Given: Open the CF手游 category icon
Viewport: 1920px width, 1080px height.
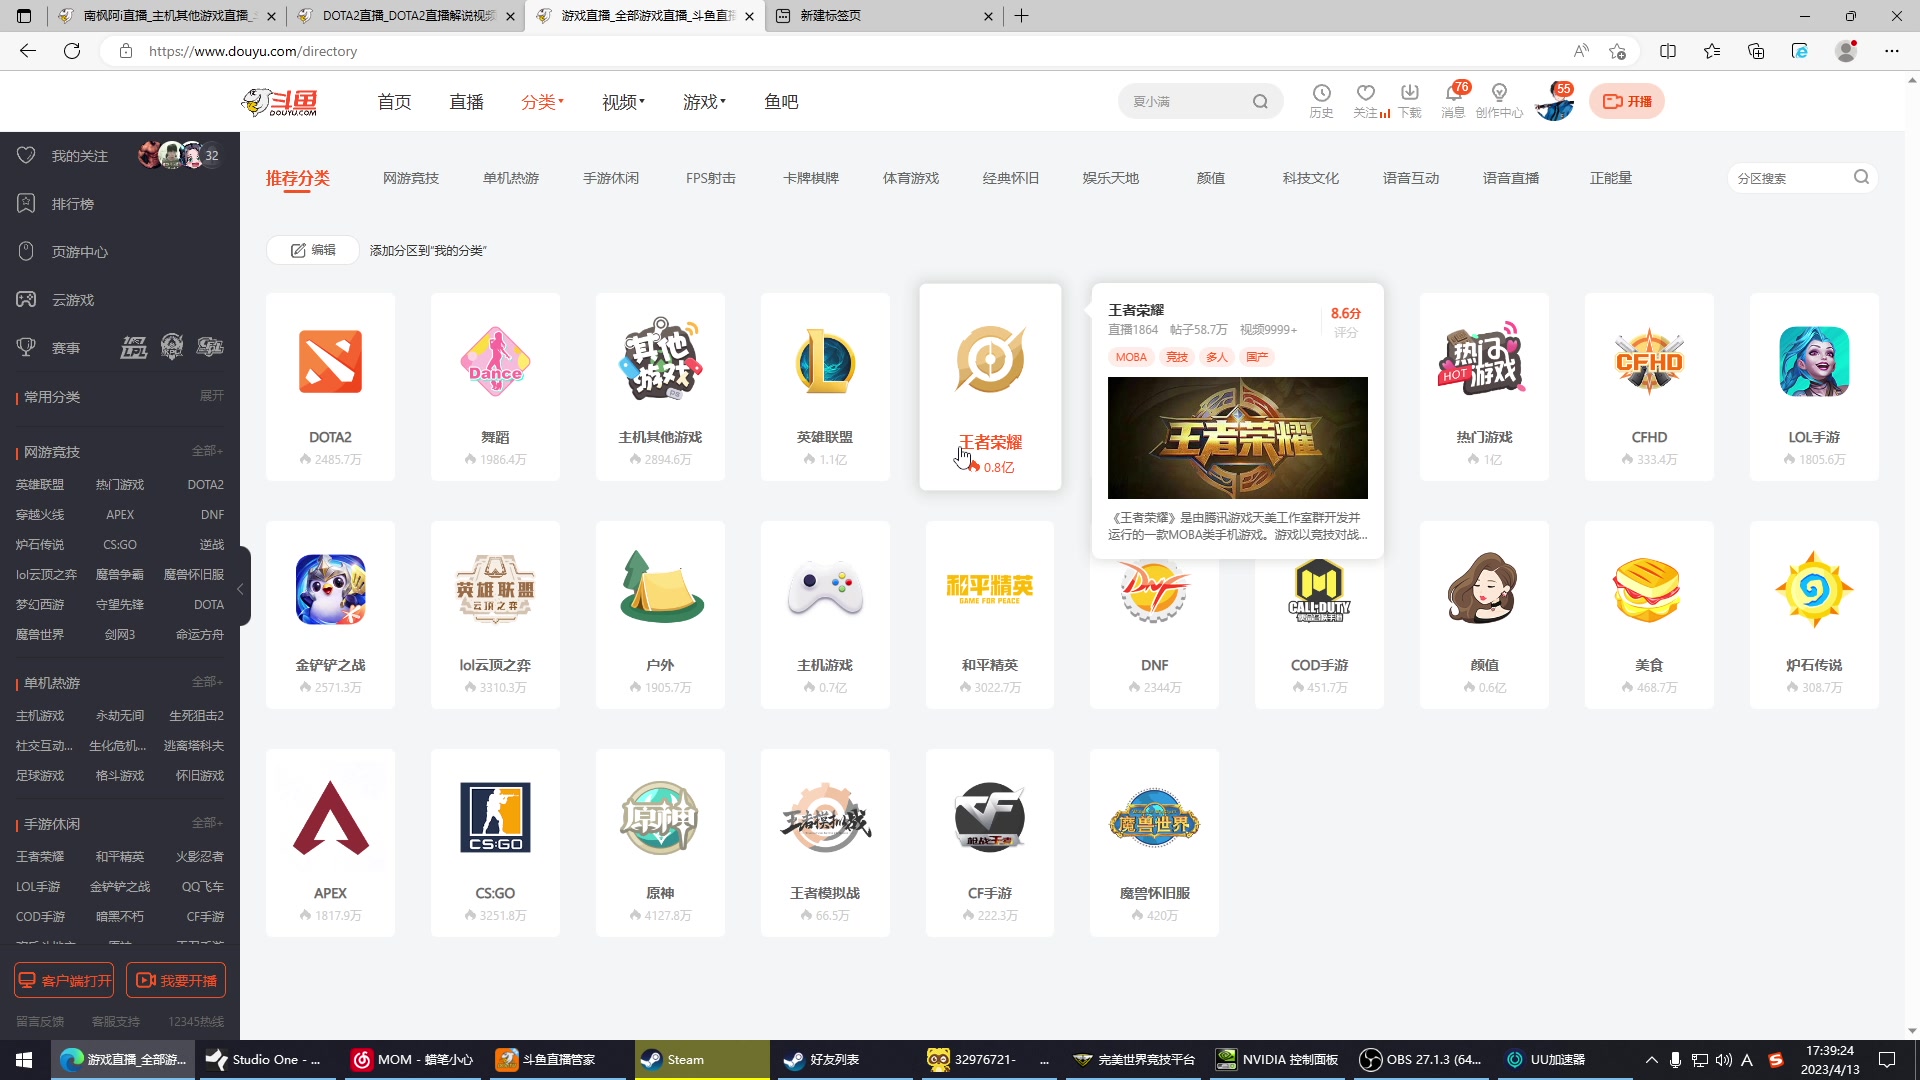Looking at the screenshot, I should click(x=989, y=817).
